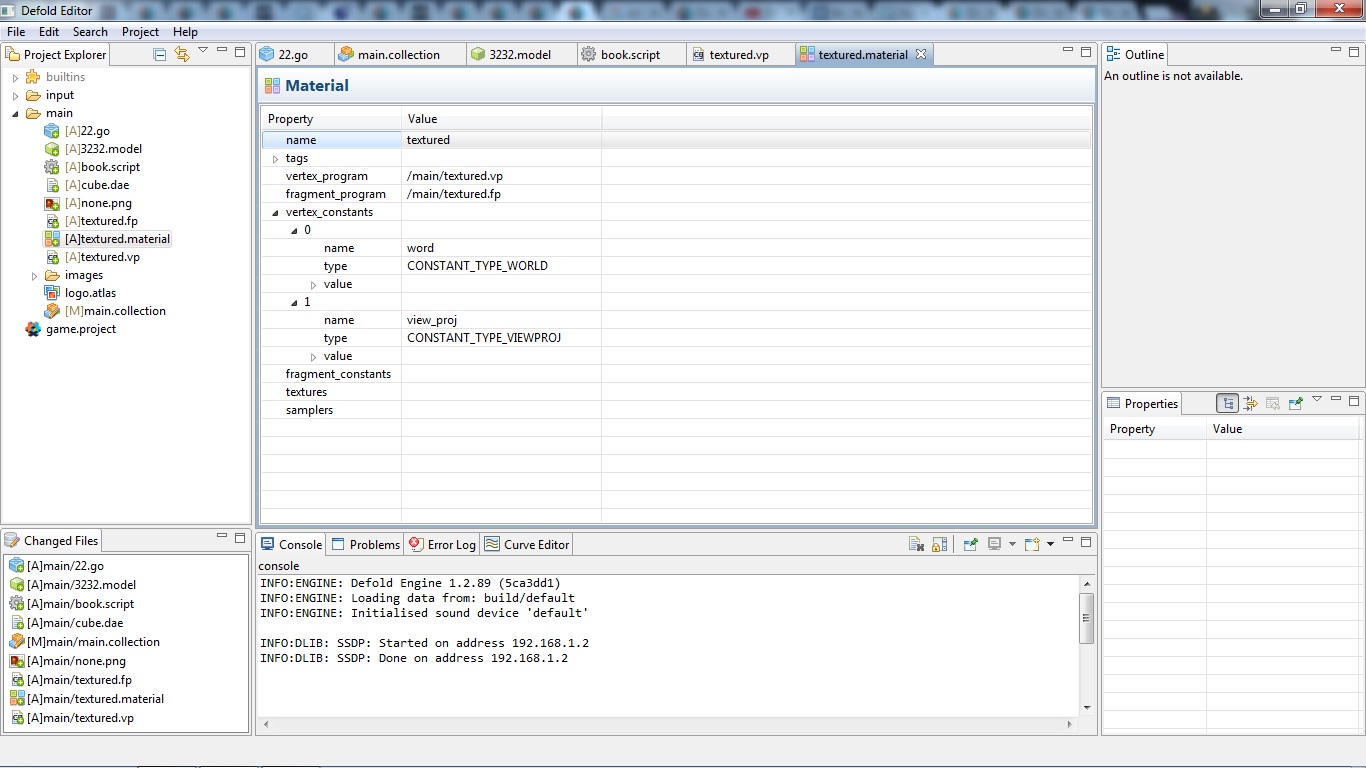The height and width of the screenshot is (768, 1366).
Task: Click Open Console icon in console toolbar
Action: (x=1032, y=544)
